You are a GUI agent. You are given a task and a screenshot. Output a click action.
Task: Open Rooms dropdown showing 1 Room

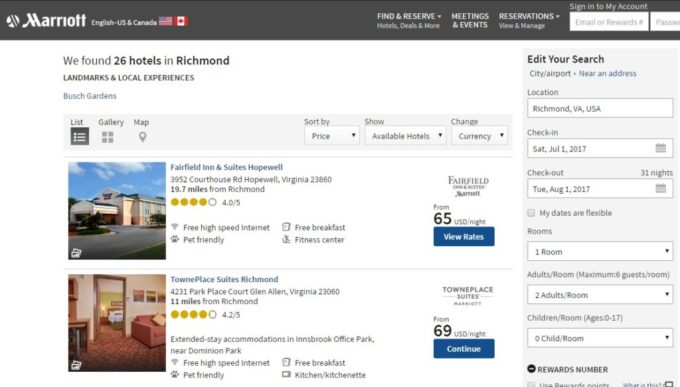coord(600,252)
